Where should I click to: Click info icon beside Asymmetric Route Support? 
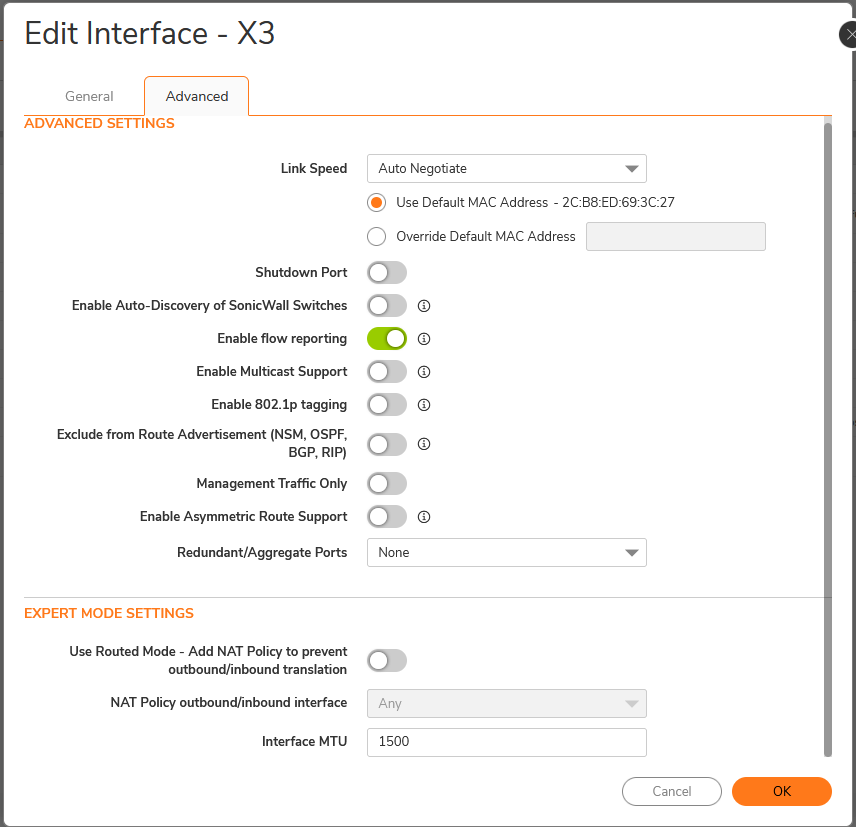(x=423, y=517)
